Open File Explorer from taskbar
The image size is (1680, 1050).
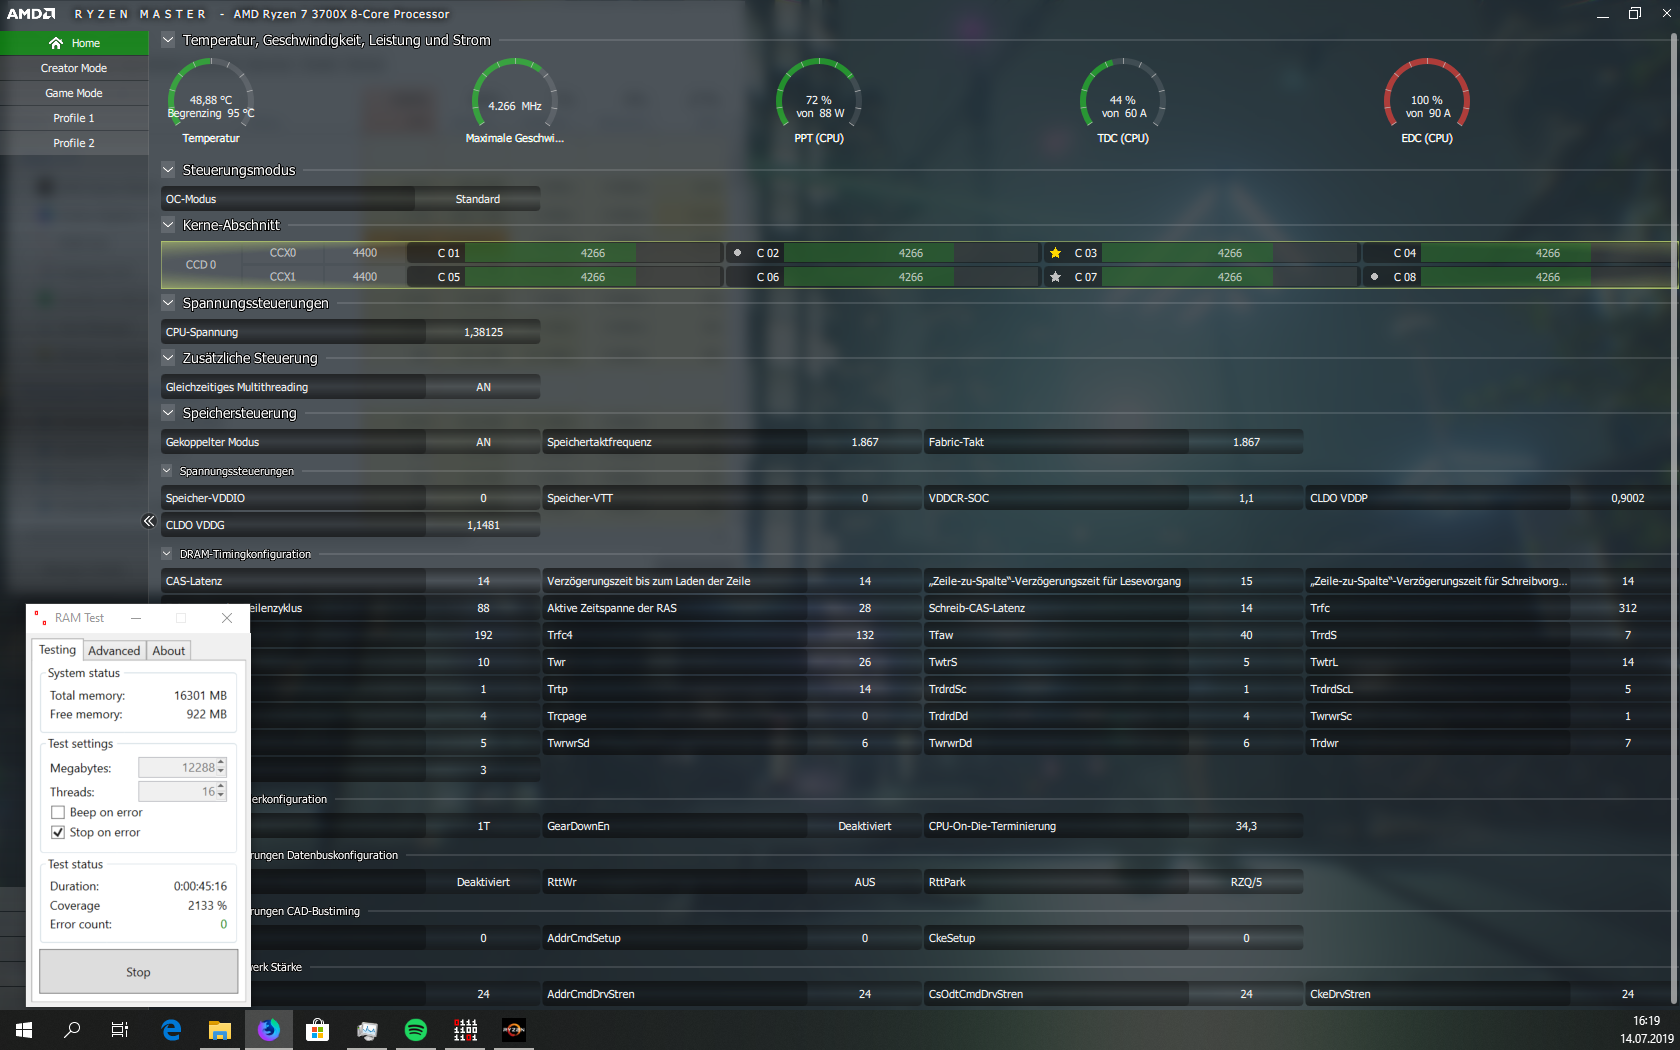click(x=220, y=1029)
